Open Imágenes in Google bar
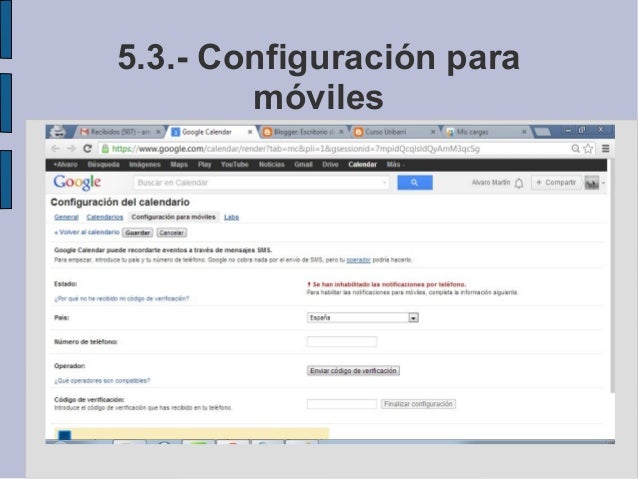Viewport: 638px width, 479px height. (x=144, y=164)
